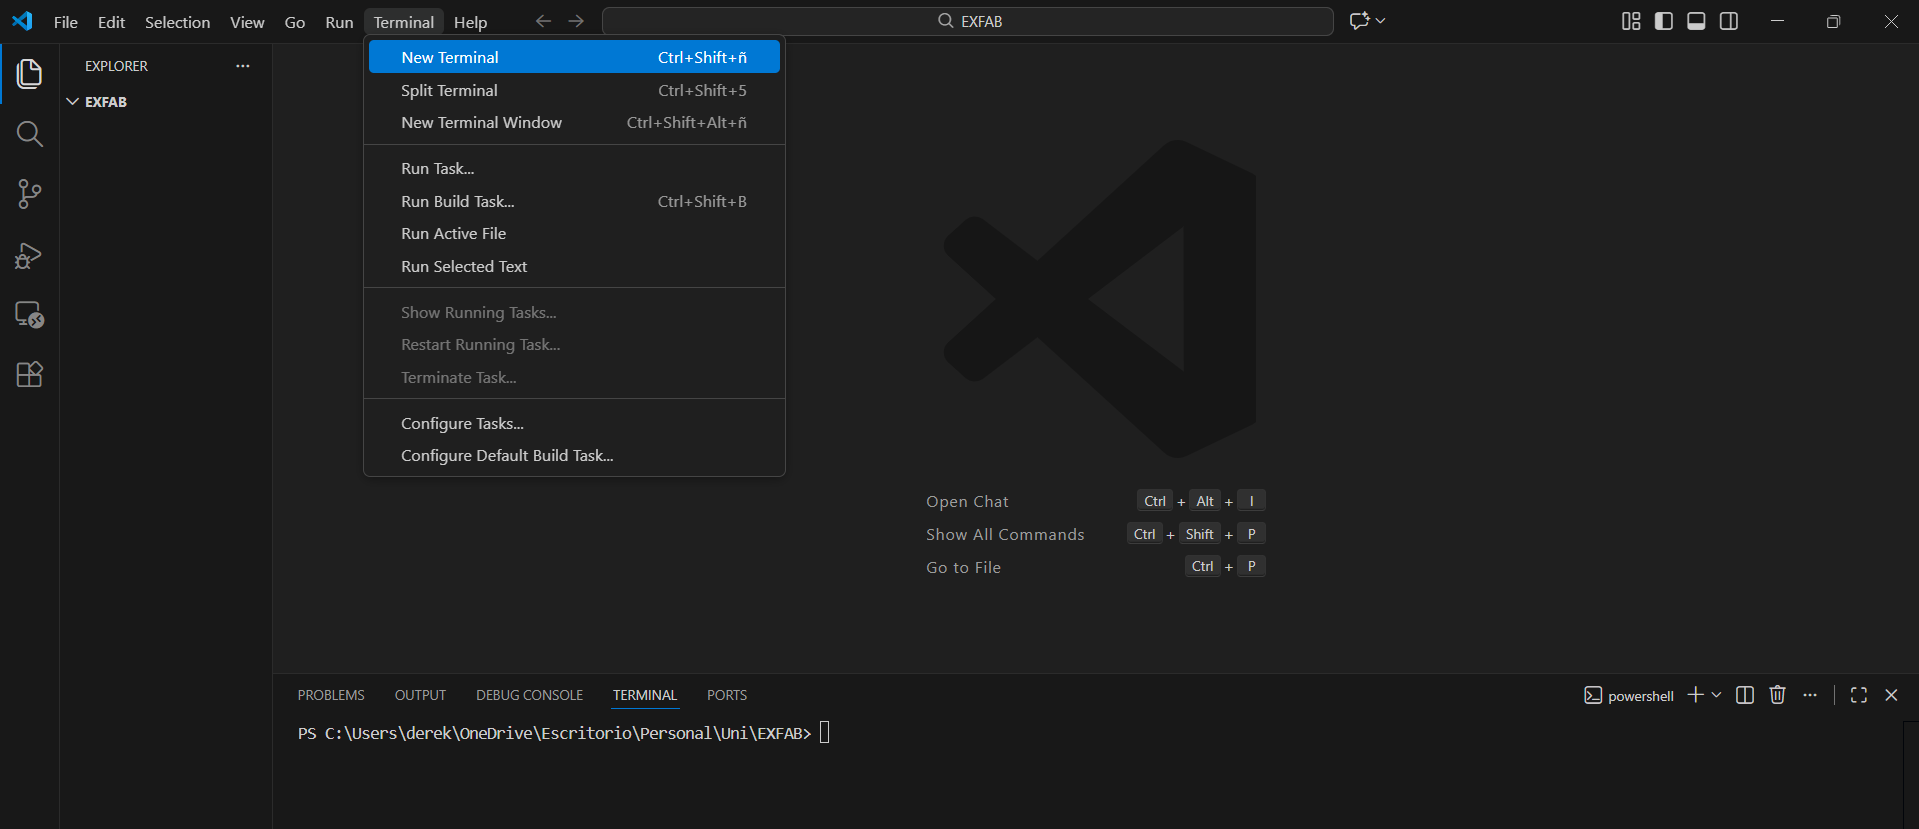This screenshot has height=829, width=1919.
Task: Switch to the PORTS tab
Action: 727,695
